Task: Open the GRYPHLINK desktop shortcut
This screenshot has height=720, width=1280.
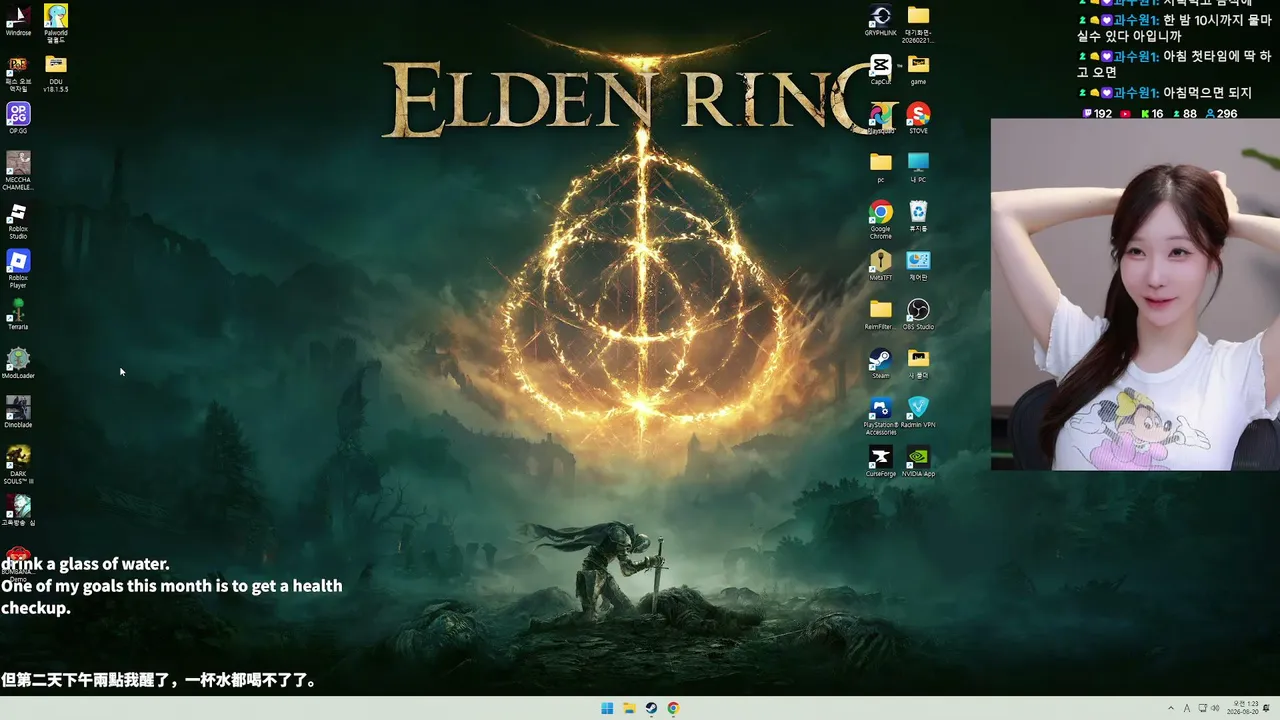Action: (881, 20)
